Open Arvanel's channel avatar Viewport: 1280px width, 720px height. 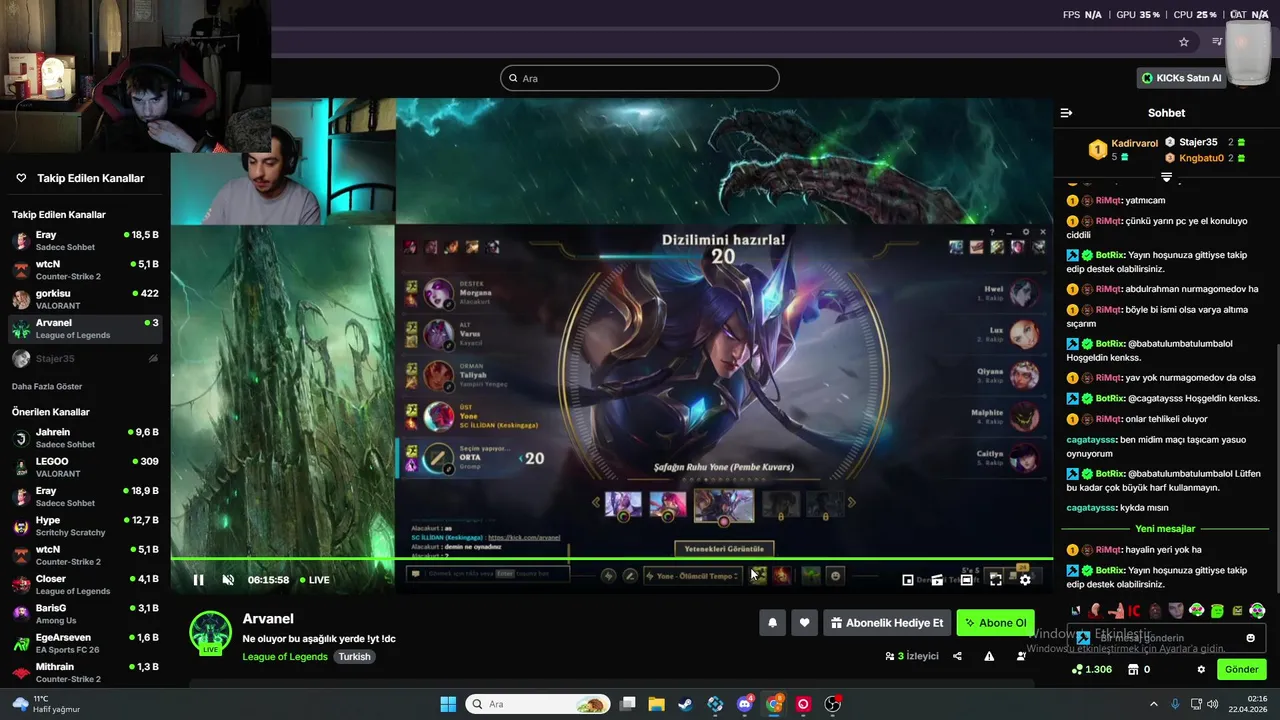coord(210,632)
